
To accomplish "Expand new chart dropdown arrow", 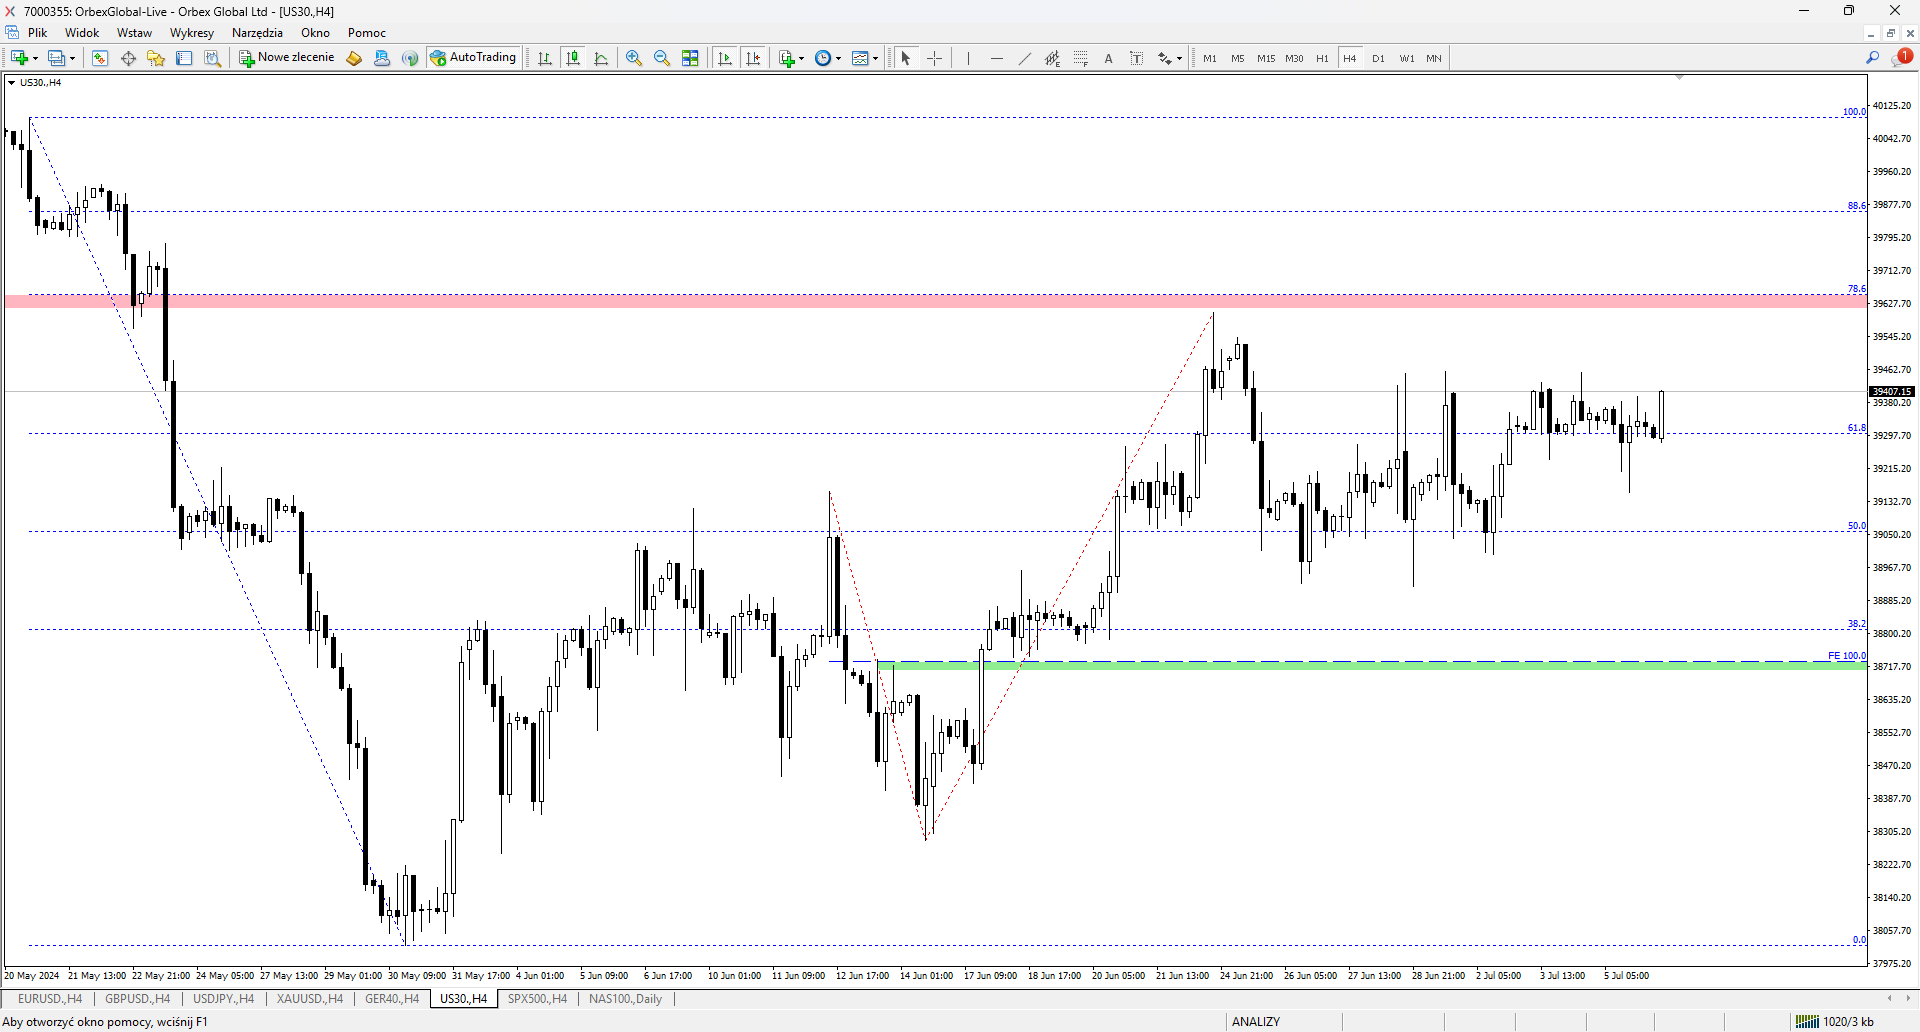I will [35, 58].
